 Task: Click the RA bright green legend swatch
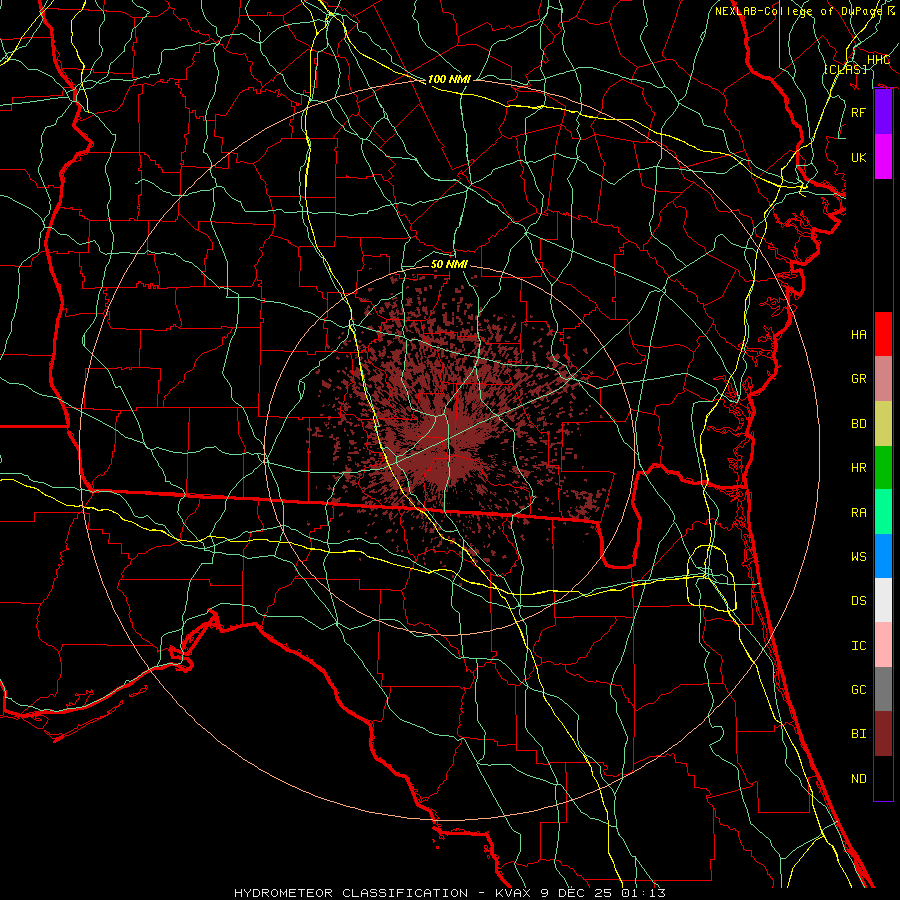point(883,512)
